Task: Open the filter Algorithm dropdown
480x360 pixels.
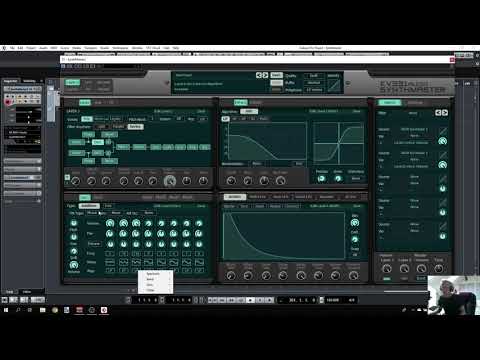Action: [249, 111]
